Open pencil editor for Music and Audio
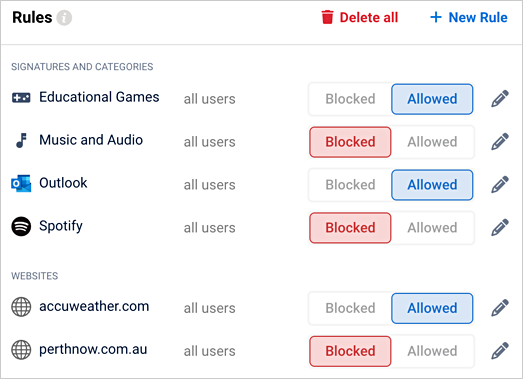 [x=500, y=142]
